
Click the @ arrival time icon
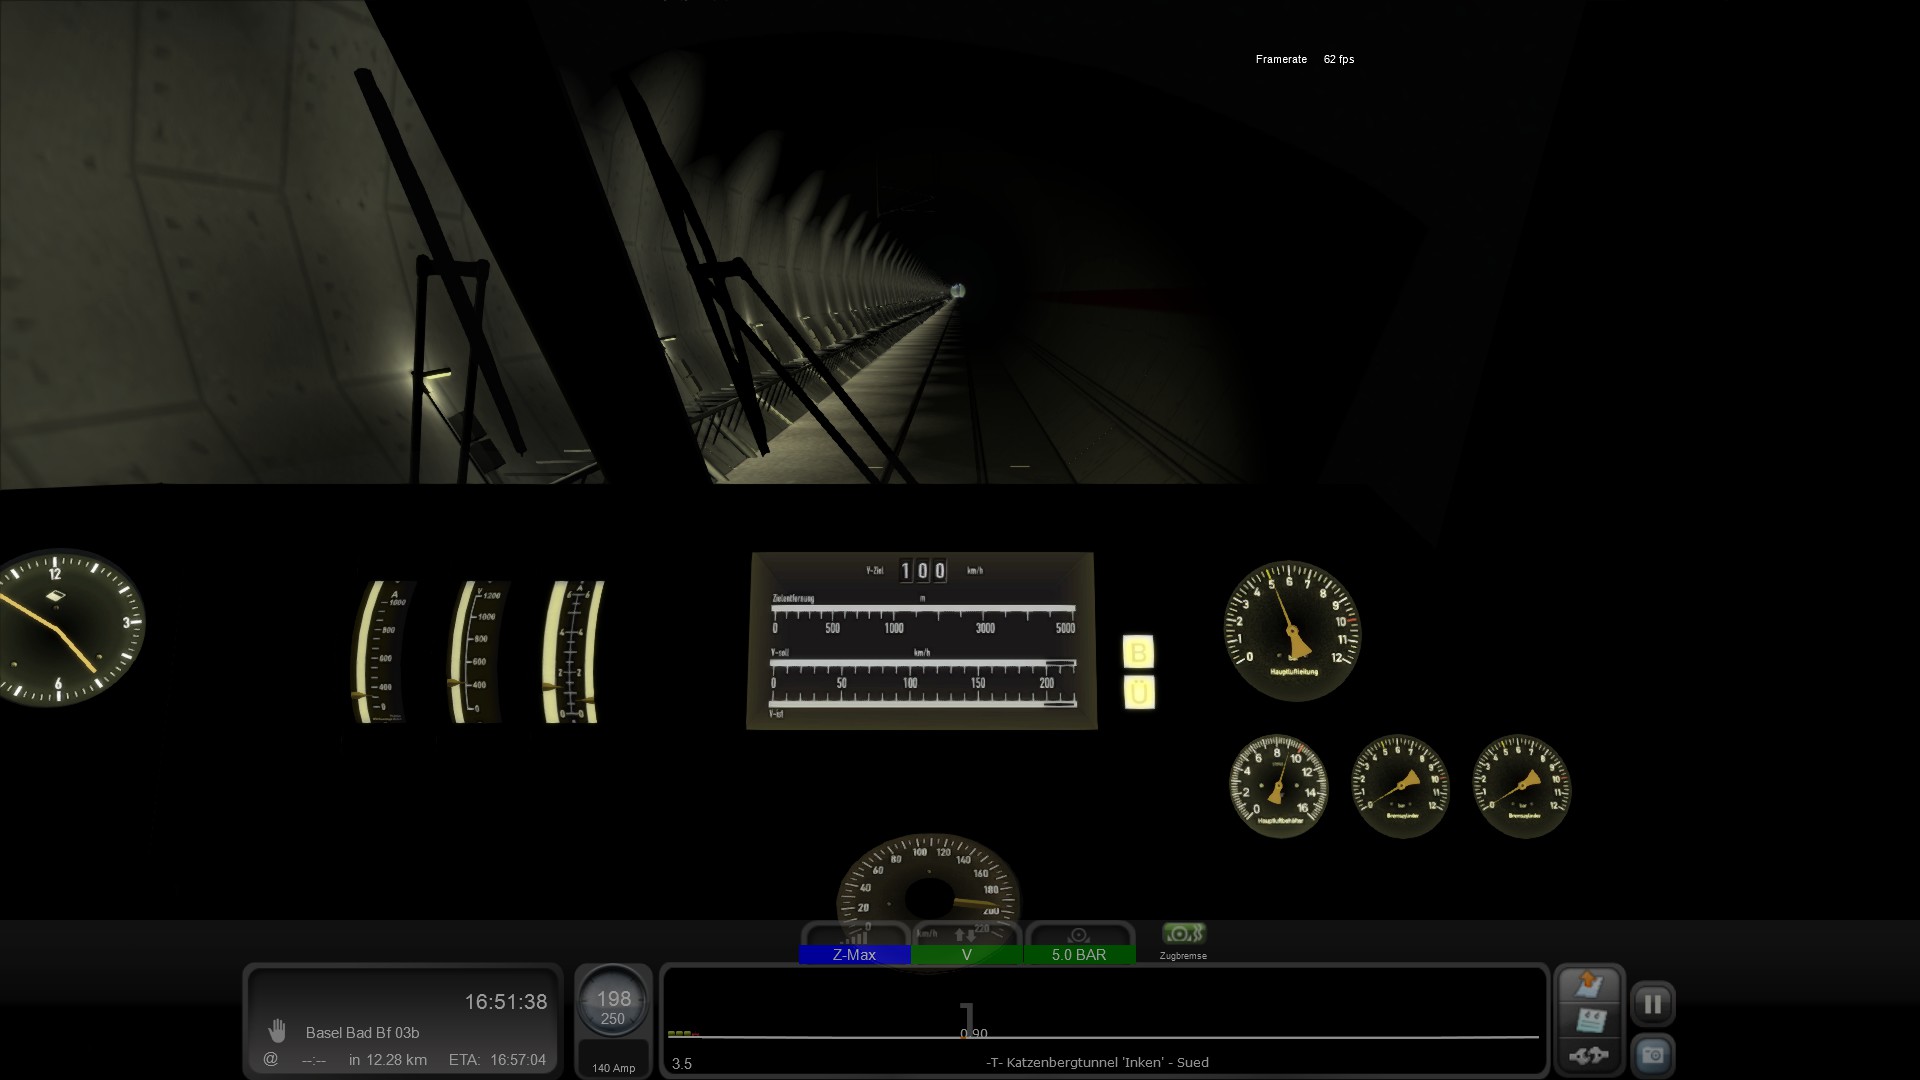tap(270, 1059)
